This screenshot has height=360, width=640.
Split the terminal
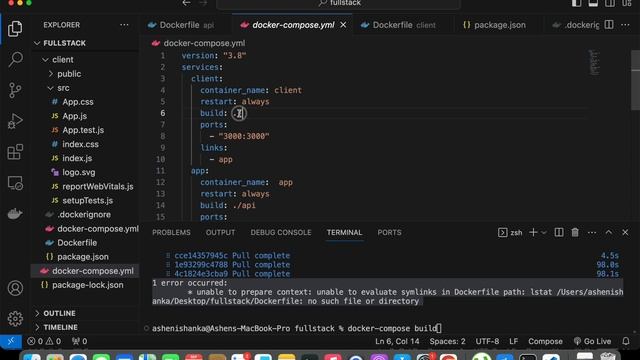click(x=559, y=232)
